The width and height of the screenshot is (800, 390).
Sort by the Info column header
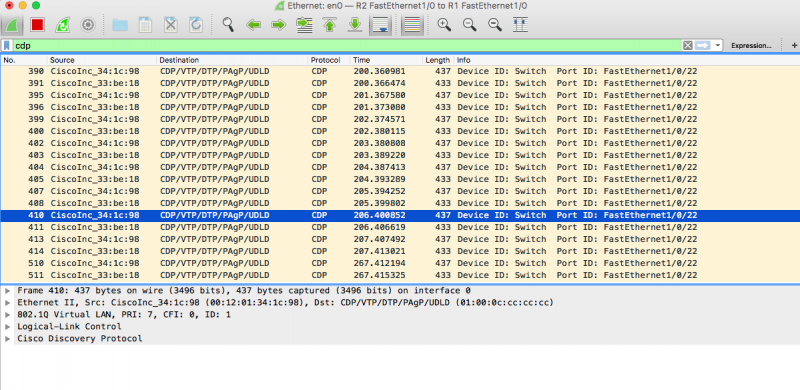click(x=627, y=60)
